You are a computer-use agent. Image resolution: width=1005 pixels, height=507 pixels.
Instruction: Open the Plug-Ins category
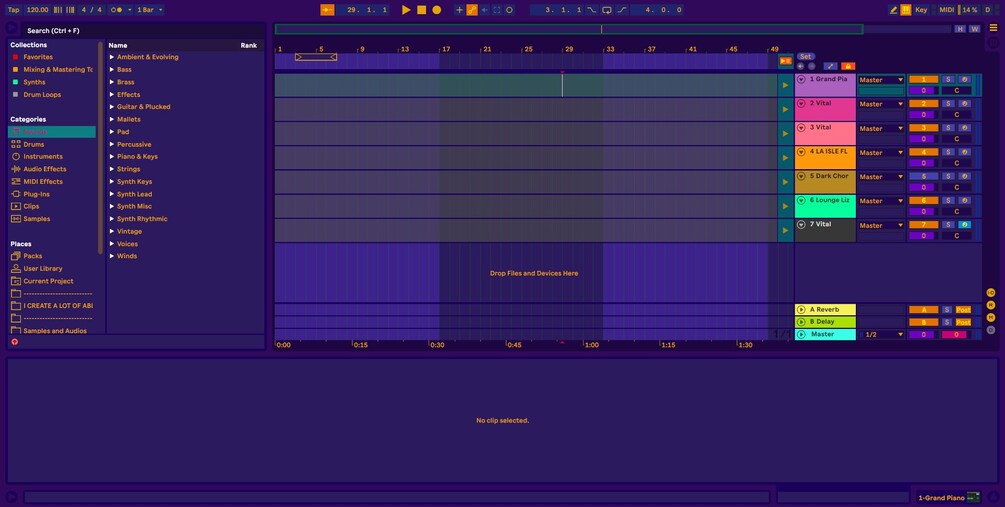tap(36, 194)
